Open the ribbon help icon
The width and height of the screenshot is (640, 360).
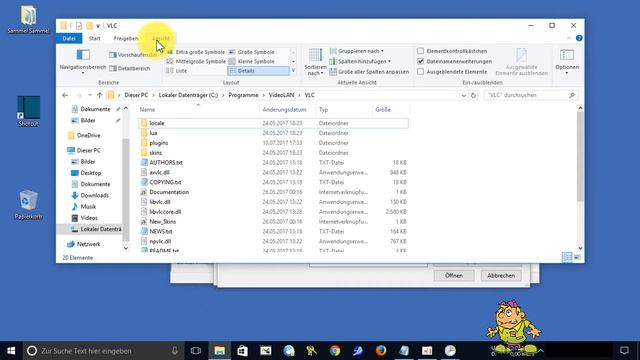click(x=579, y=38)
